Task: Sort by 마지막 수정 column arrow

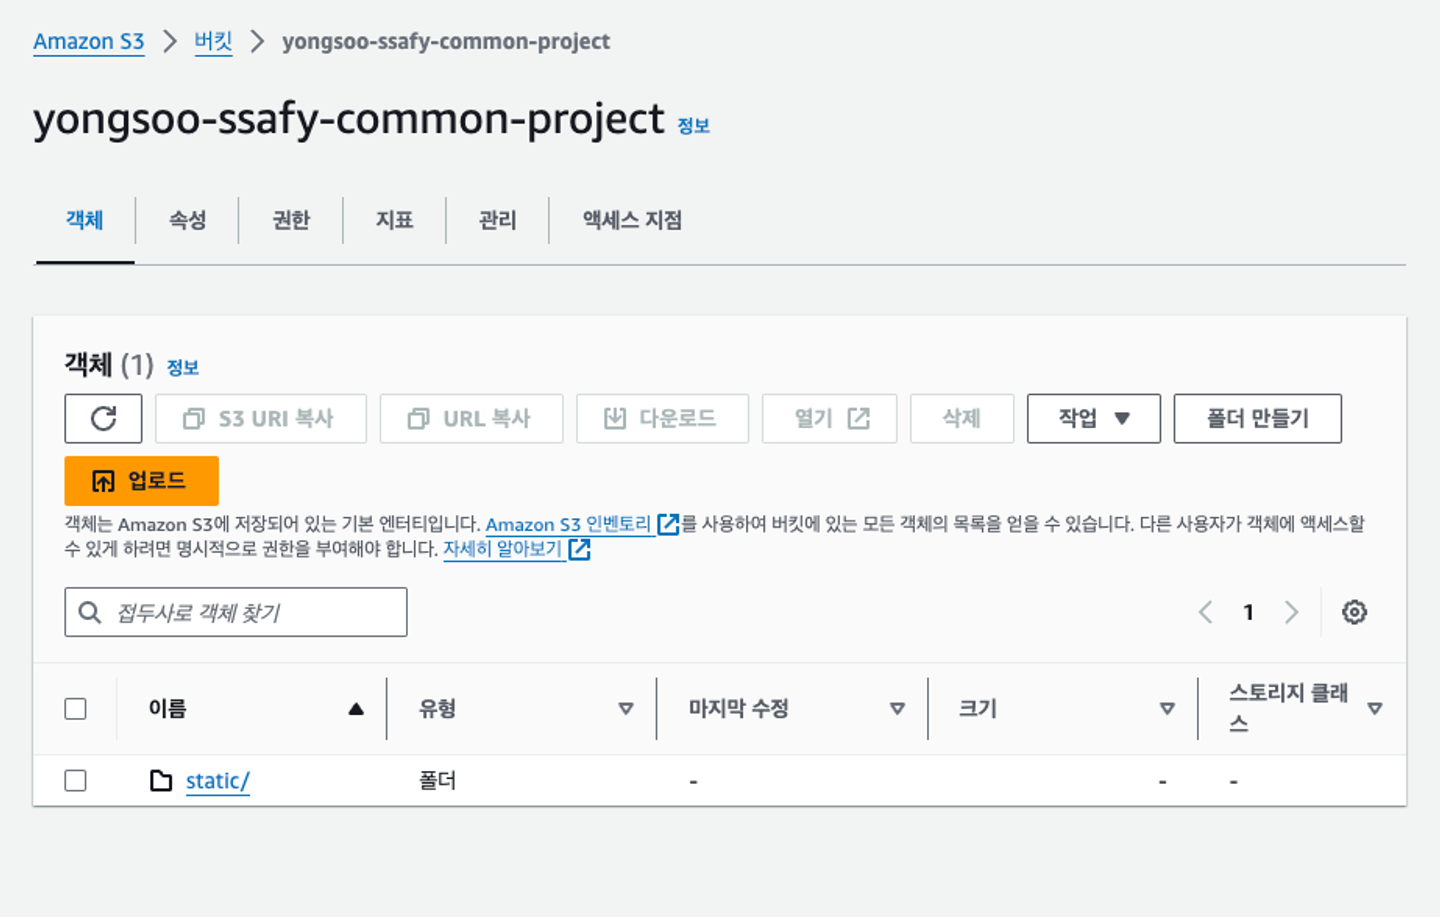Action: [x=897, y=708]
